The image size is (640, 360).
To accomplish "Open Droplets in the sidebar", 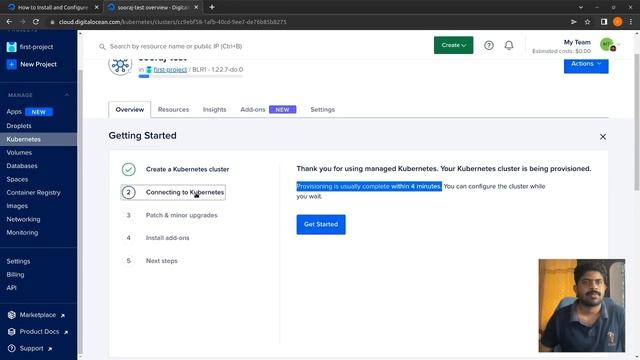I will click(x=19, y=126).
